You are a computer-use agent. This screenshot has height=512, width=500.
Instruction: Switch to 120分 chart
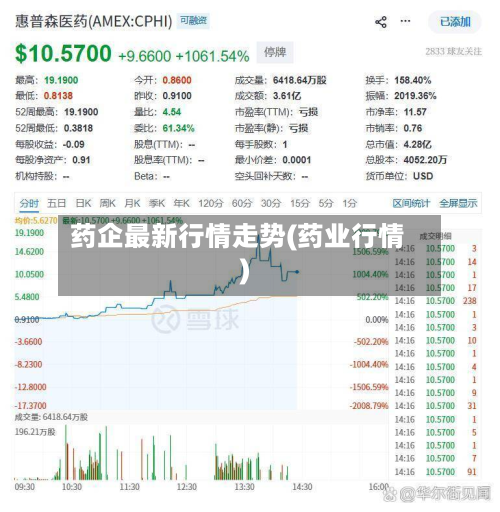211,203
